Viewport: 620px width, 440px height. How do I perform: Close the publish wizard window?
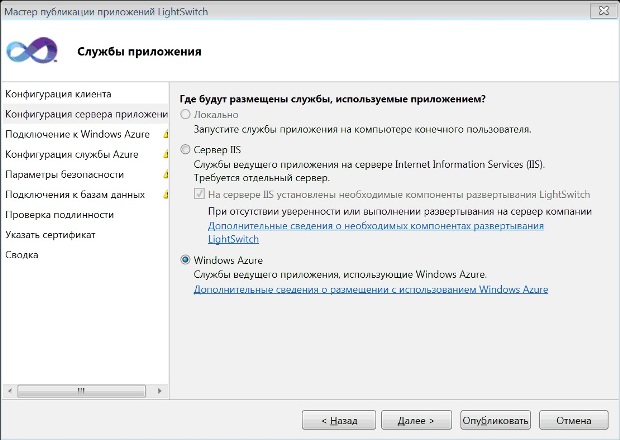click(603, 11)
